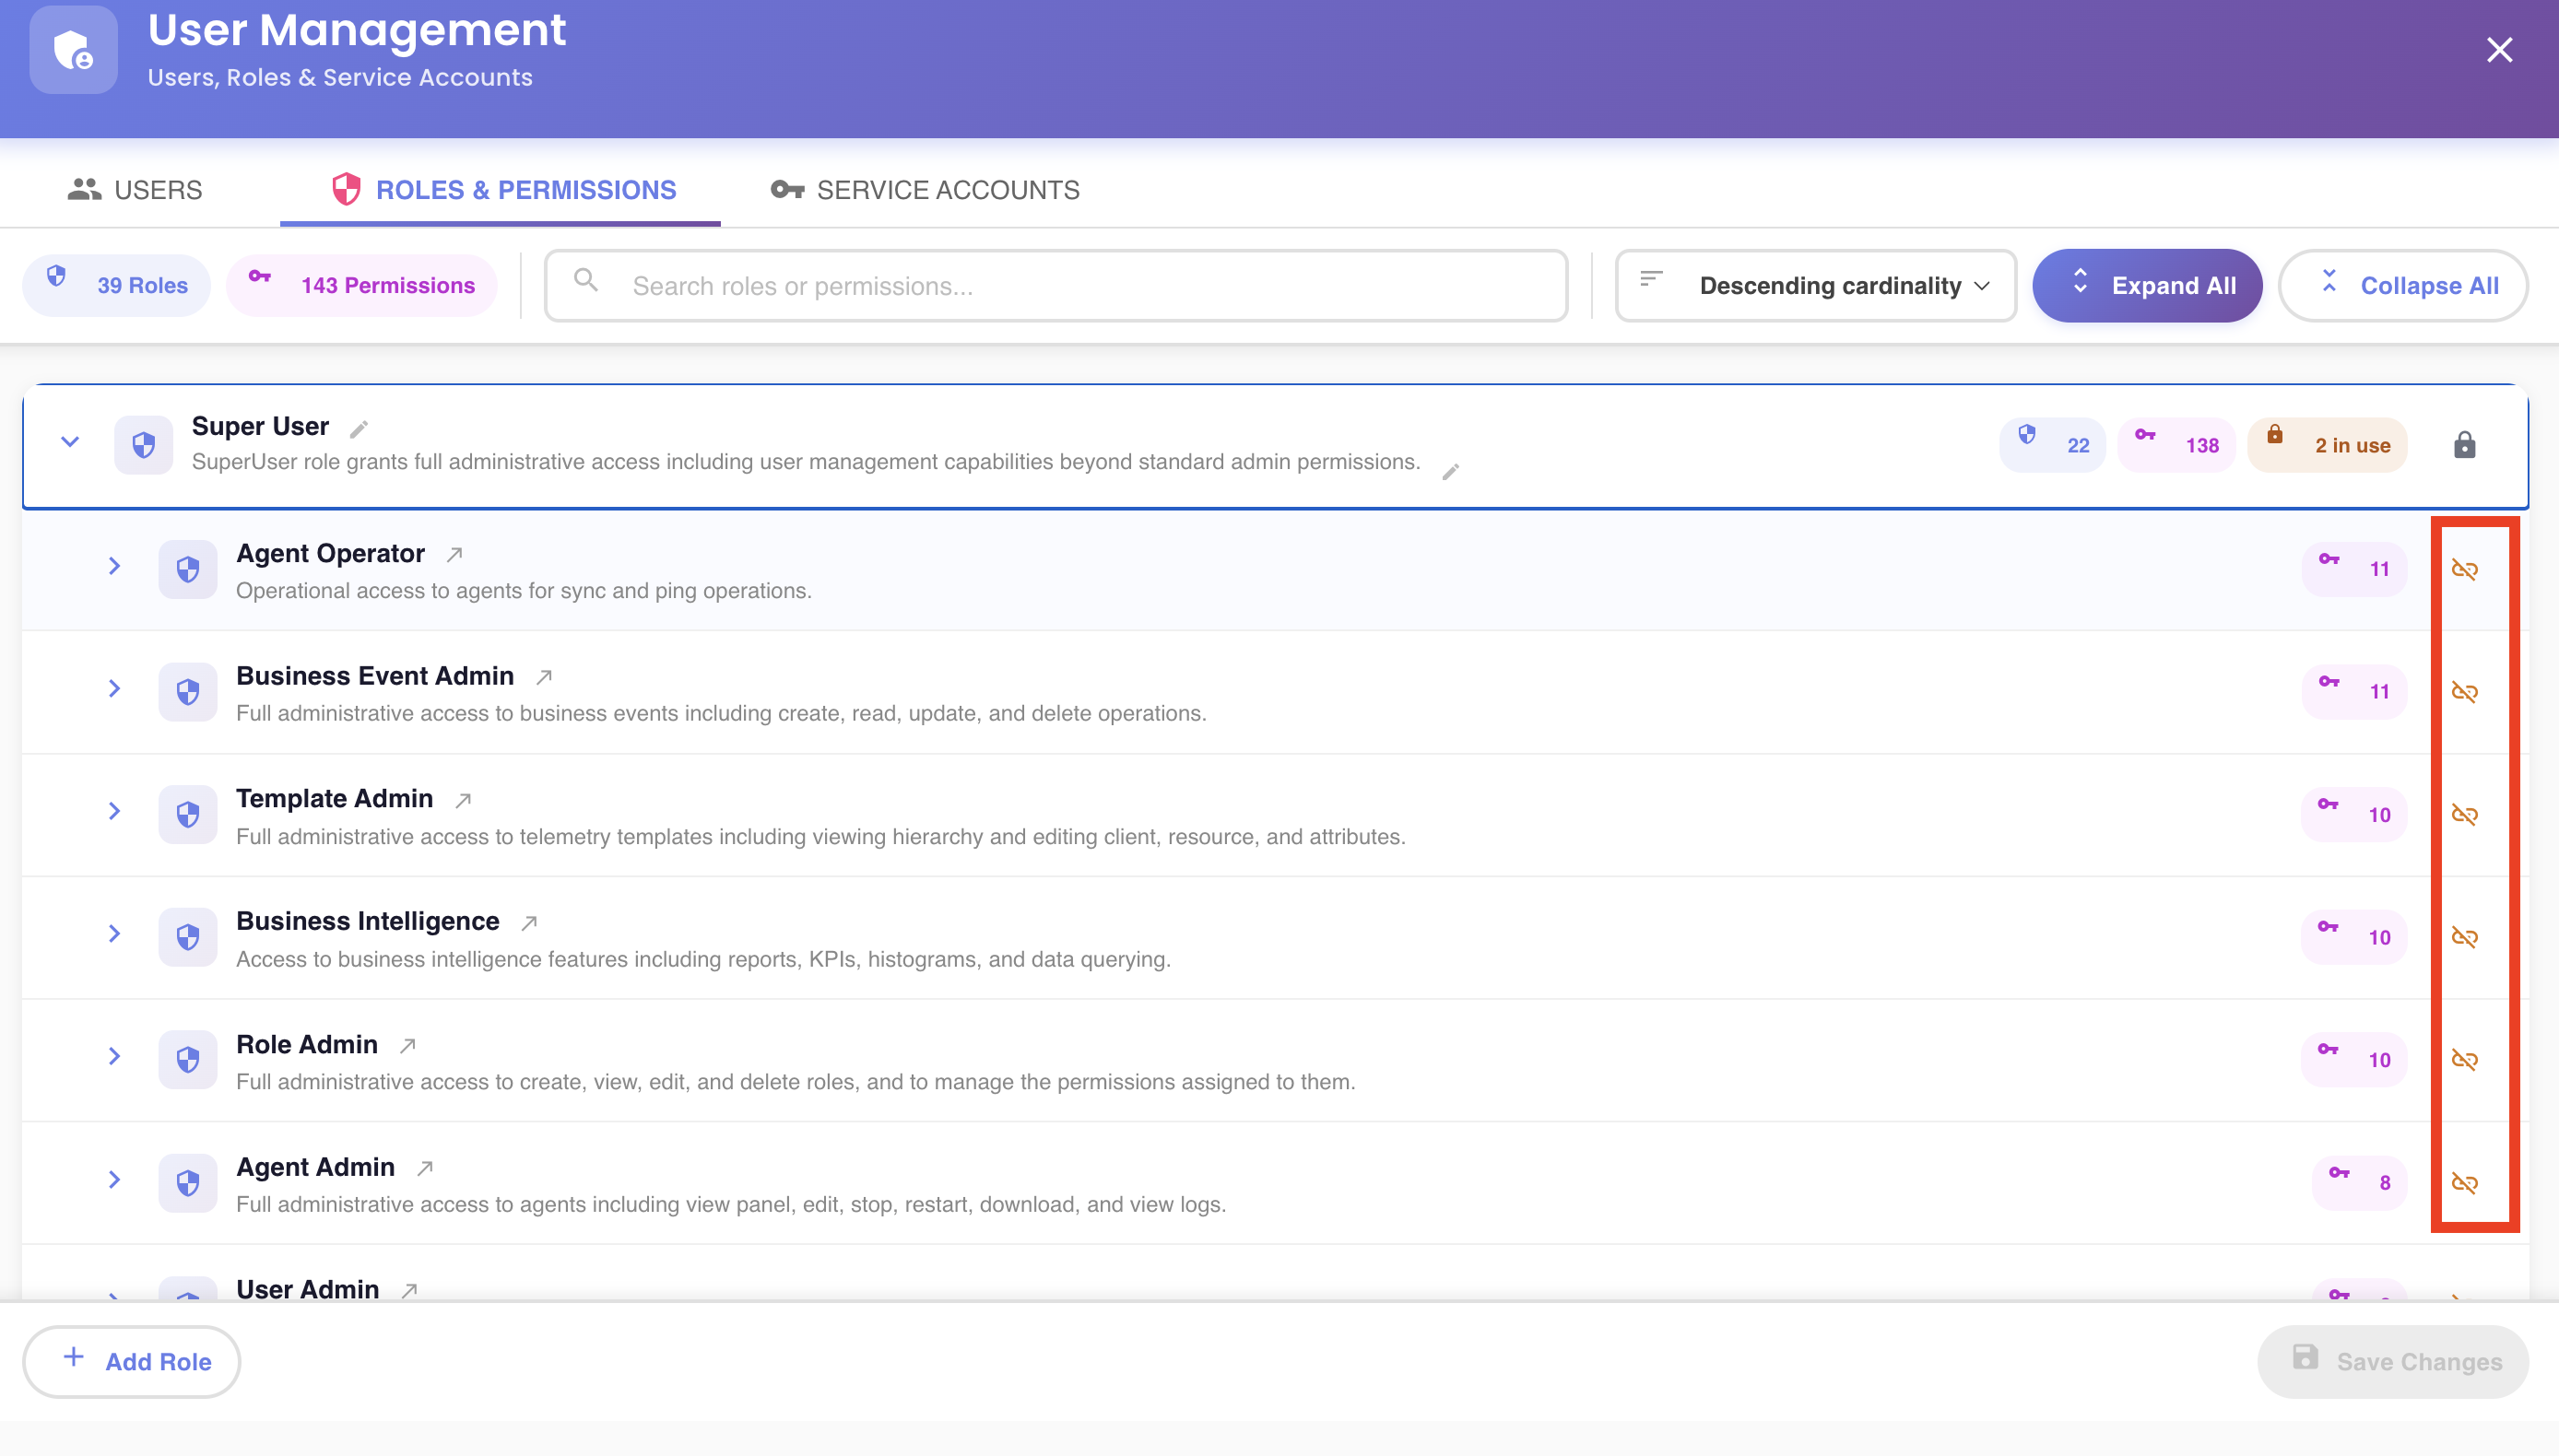The height and width of the screenshot is (1456, 2559).
Task: Click the Expand All button
Action: 2147,286
